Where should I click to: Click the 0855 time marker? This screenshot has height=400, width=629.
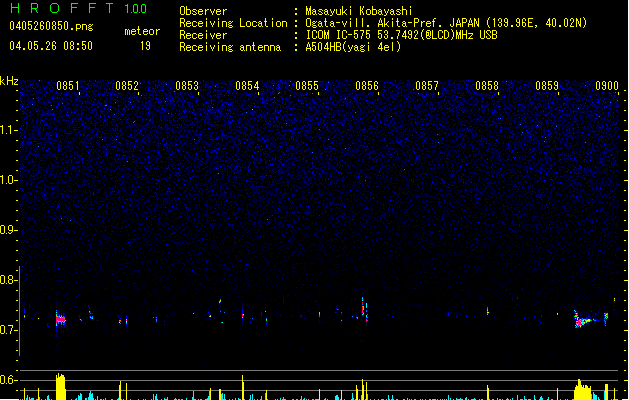pos(307,86)
